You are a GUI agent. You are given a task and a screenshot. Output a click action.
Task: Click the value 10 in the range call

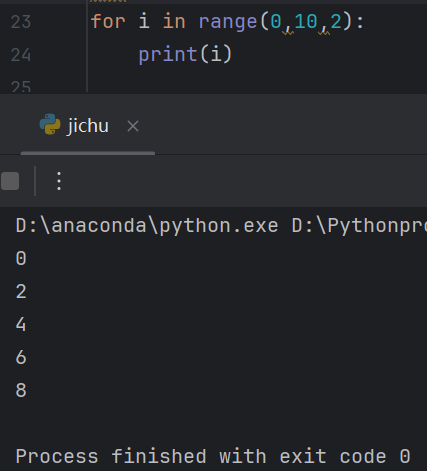(305, 22)
